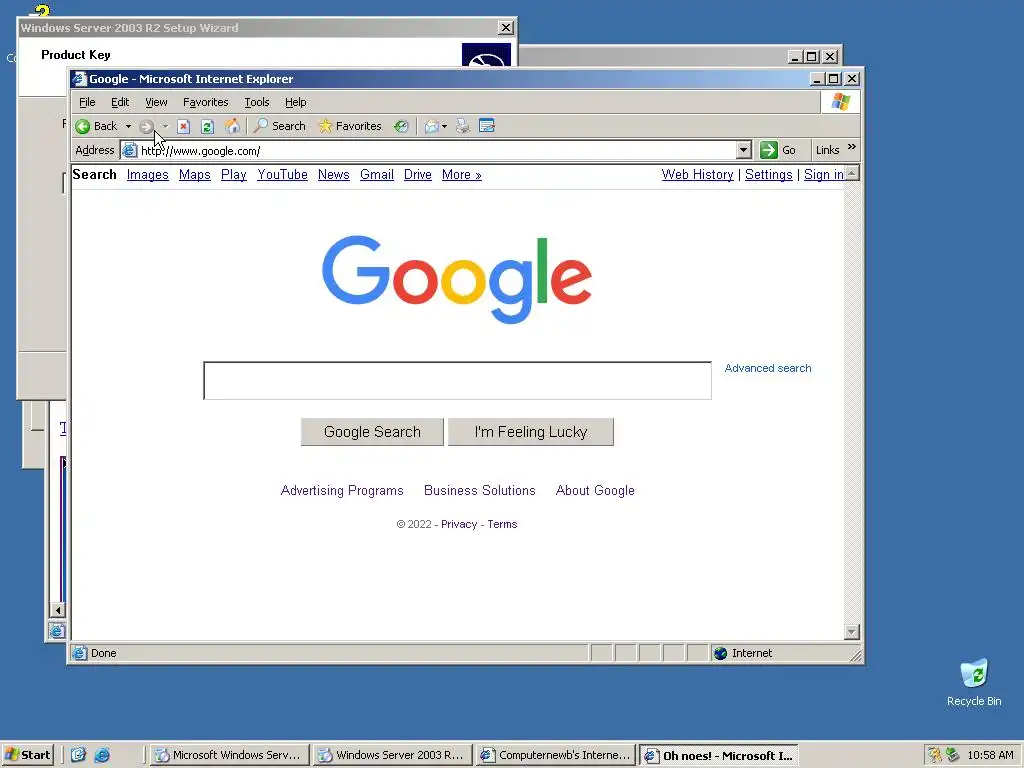
Task: Open the Help menu
Action: (x=295, y=102)
